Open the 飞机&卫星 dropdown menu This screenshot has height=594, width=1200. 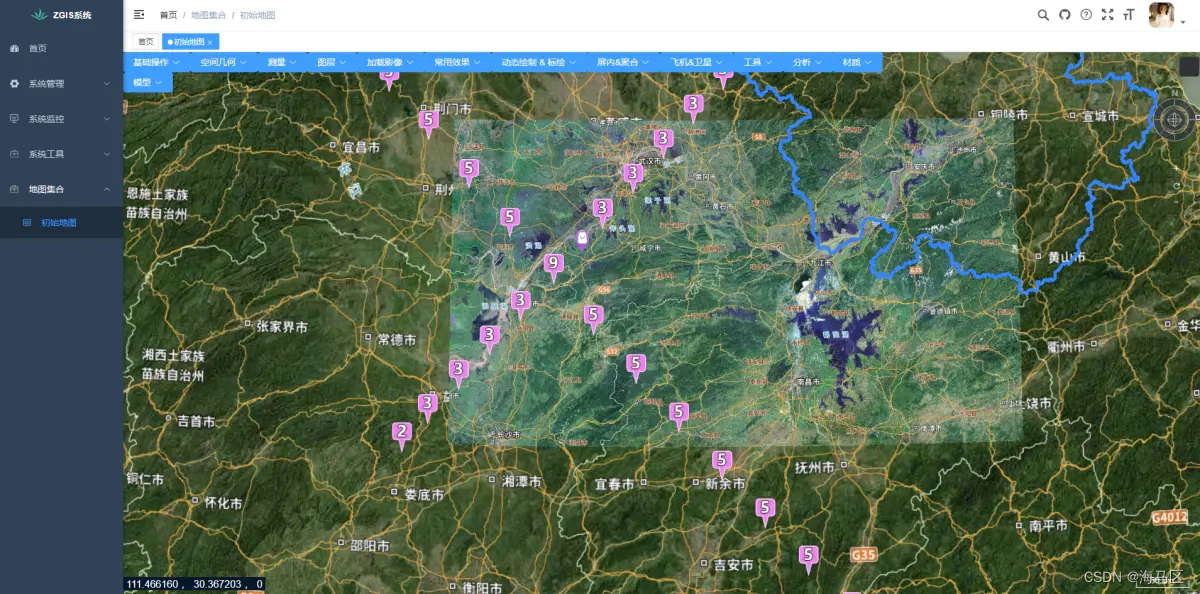tap(697, 62)
